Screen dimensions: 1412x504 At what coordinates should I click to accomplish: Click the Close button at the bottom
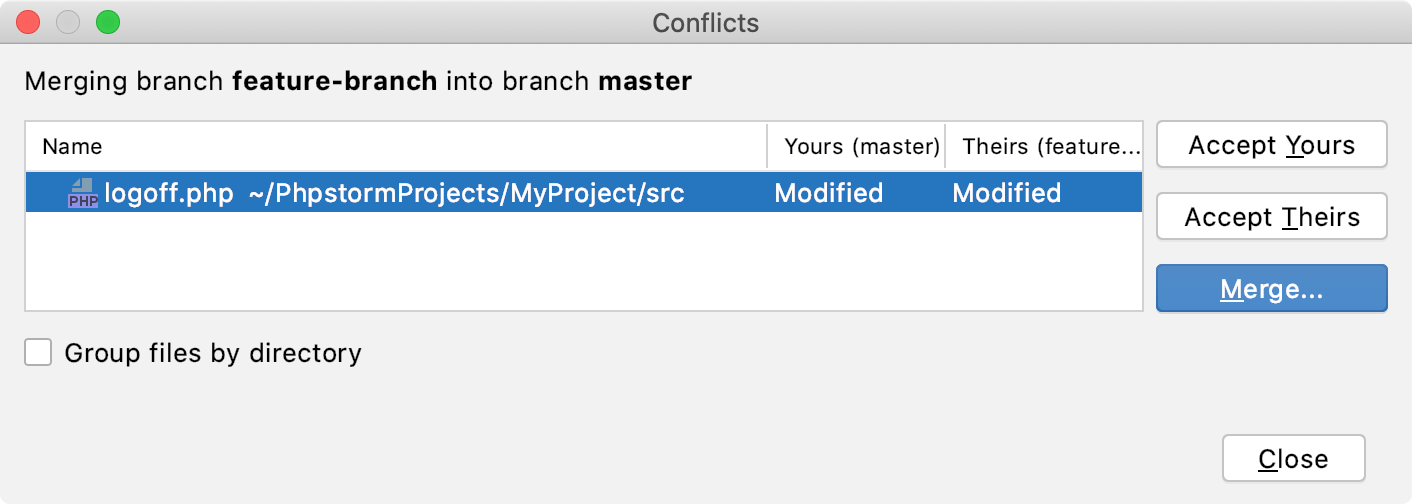[1293, 459]
